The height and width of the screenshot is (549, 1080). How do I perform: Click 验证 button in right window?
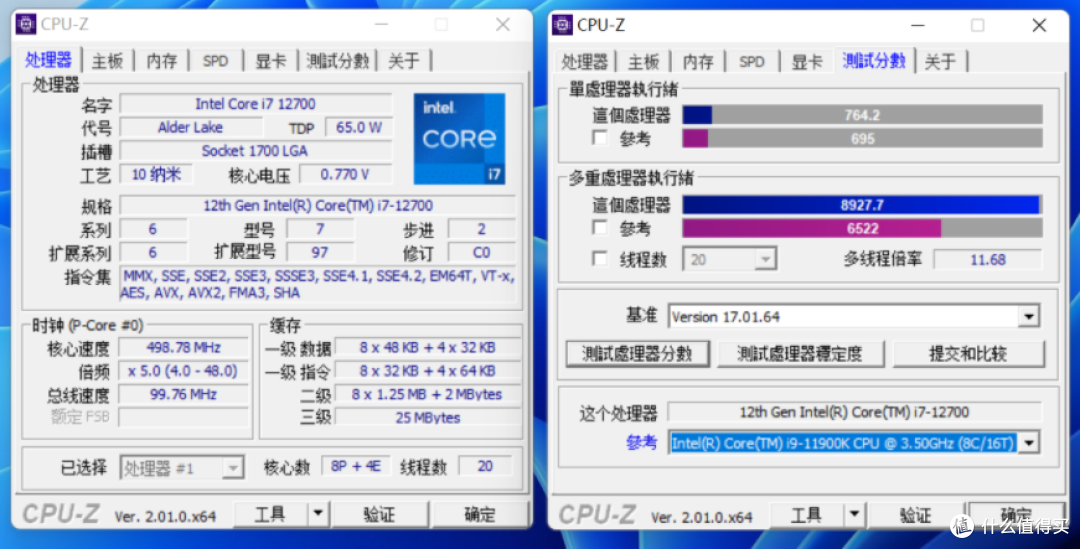[x=916, y=515]
